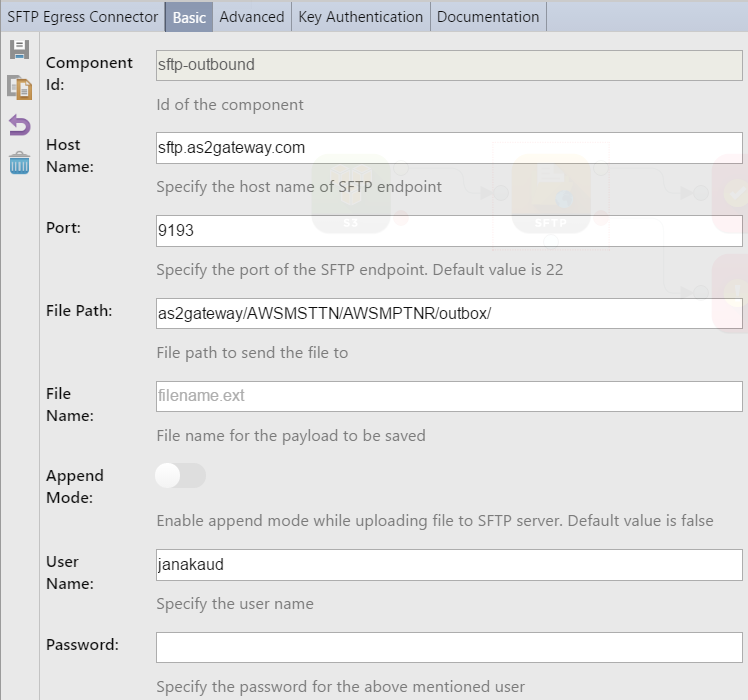
Task: Switch to the Advanced tab
Action: [x=252, y=17]
